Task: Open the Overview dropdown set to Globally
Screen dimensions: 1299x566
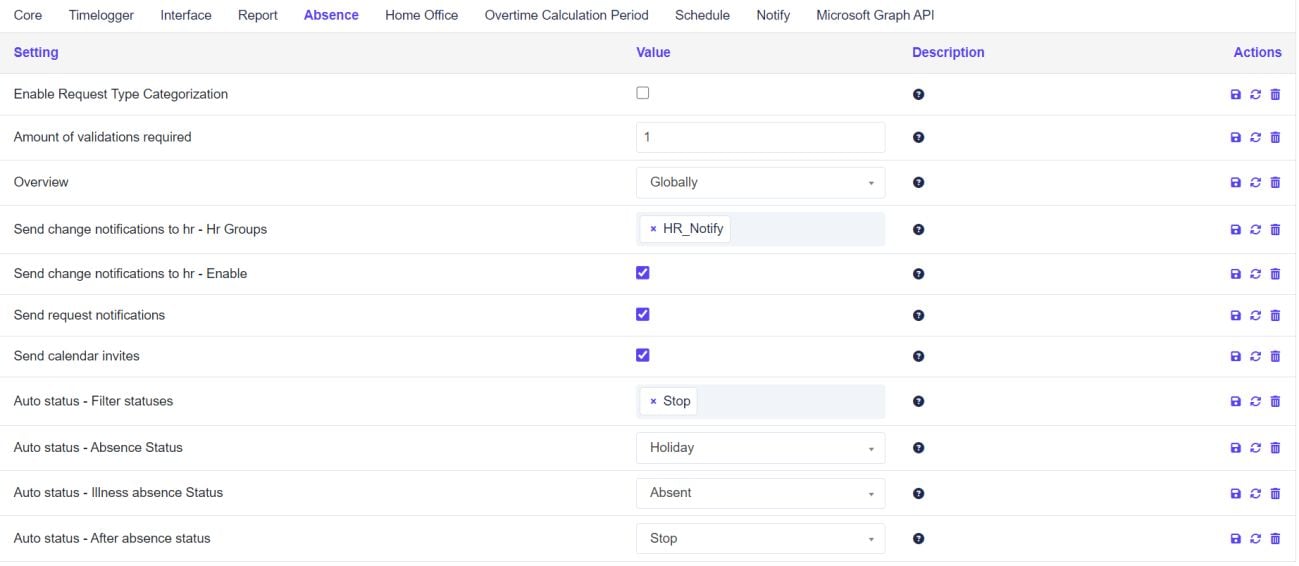Action: click(x=760, y=183)
